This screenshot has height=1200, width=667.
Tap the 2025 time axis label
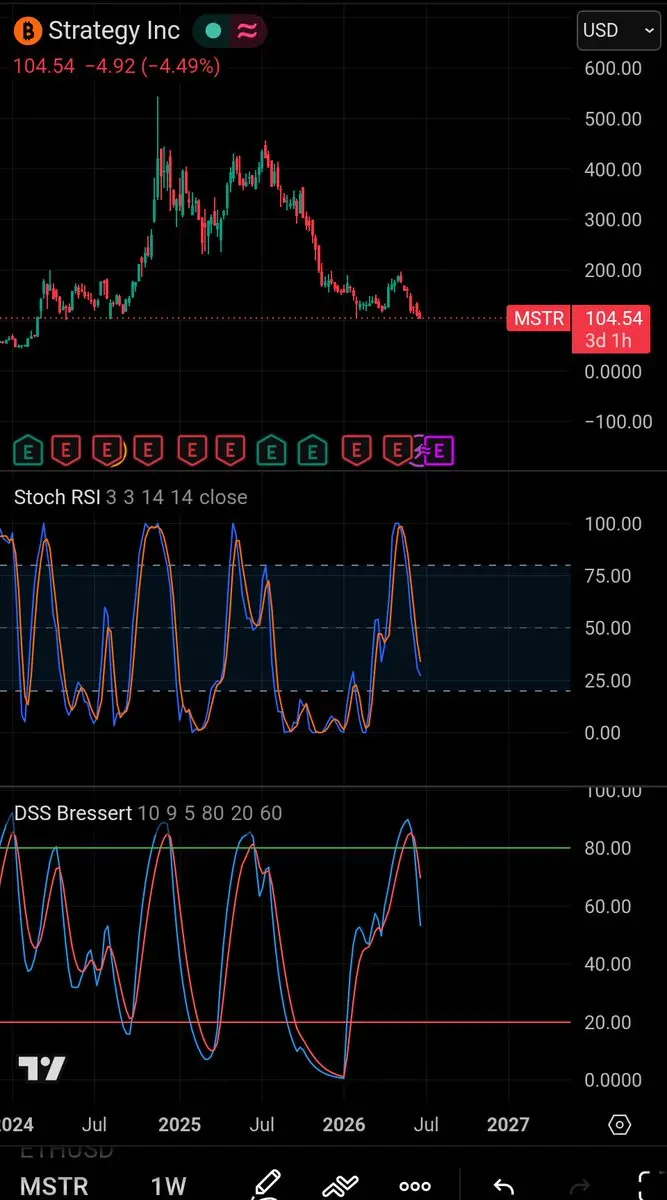coord(181,1124)
